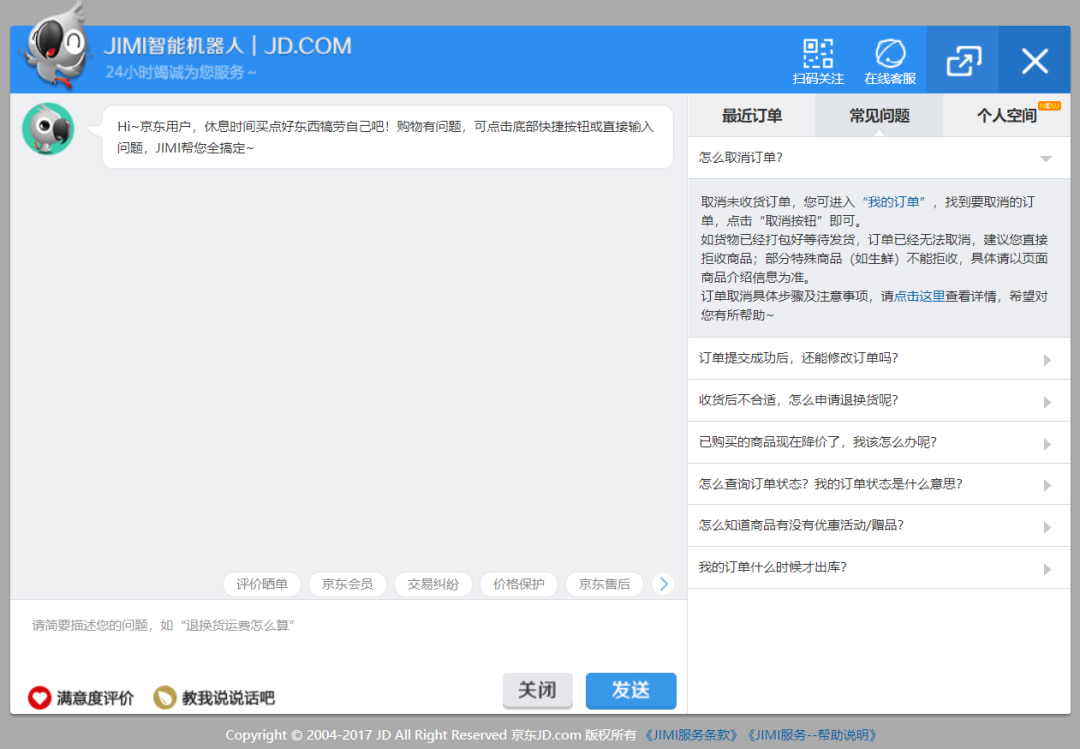Image resolution: width=1080 pixels, height=749 pixels.
Task: Expand 已购买的商品现在降价了 question
Action: (879, 442)
